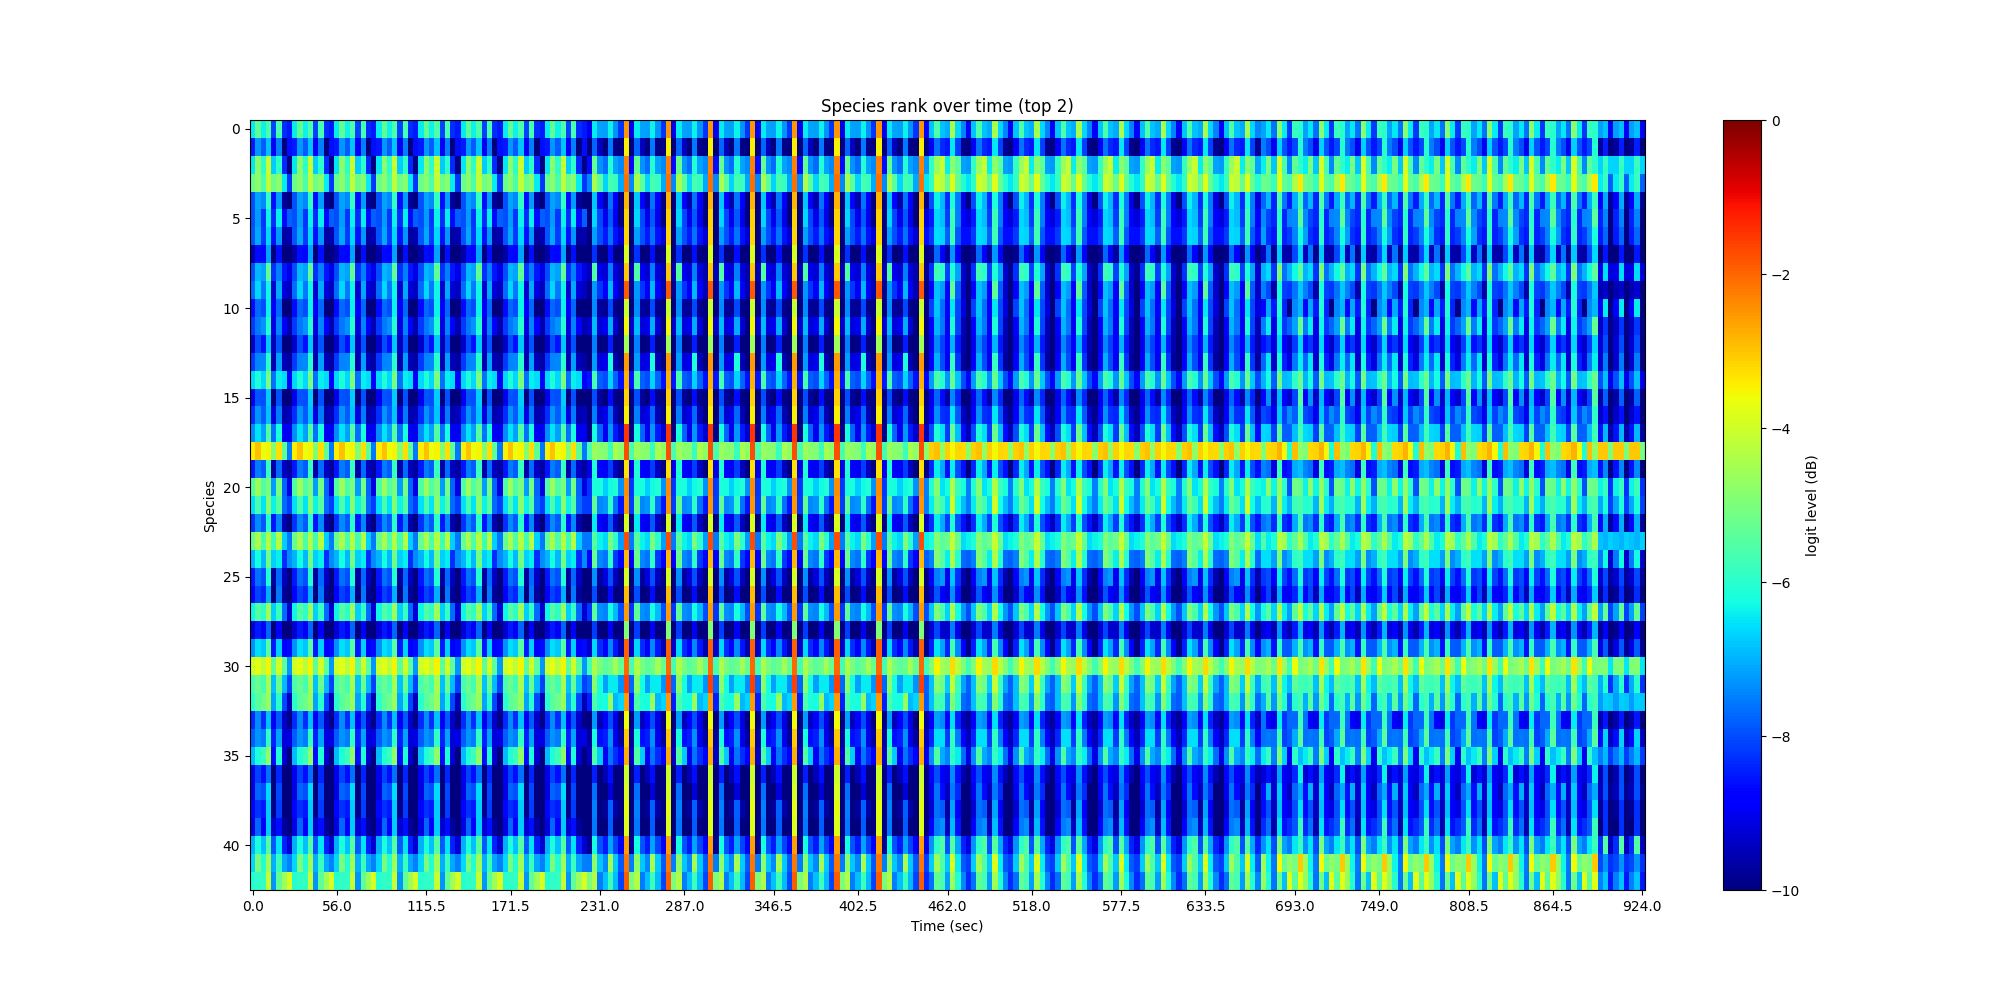
Task: Click the "Species" y-axis label
Action: (x=210, y=506)
